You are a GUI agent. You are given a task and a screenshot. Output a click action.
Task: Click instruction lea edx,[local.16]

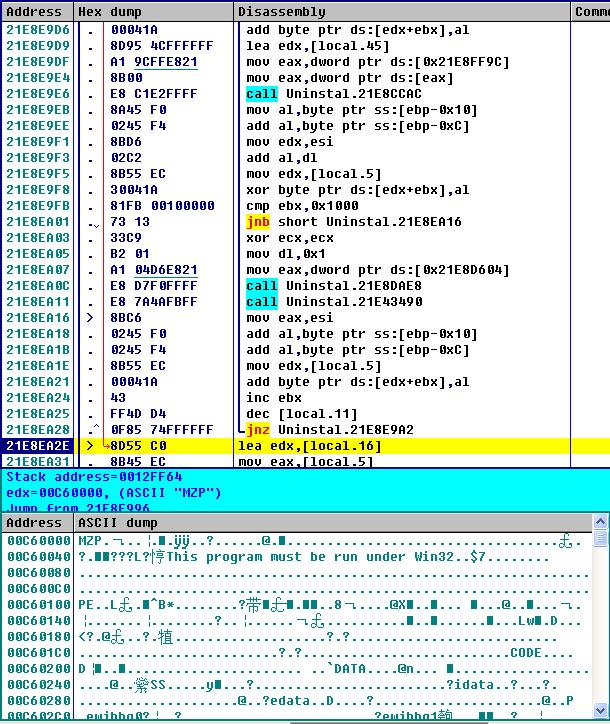[x=309, y=446]
